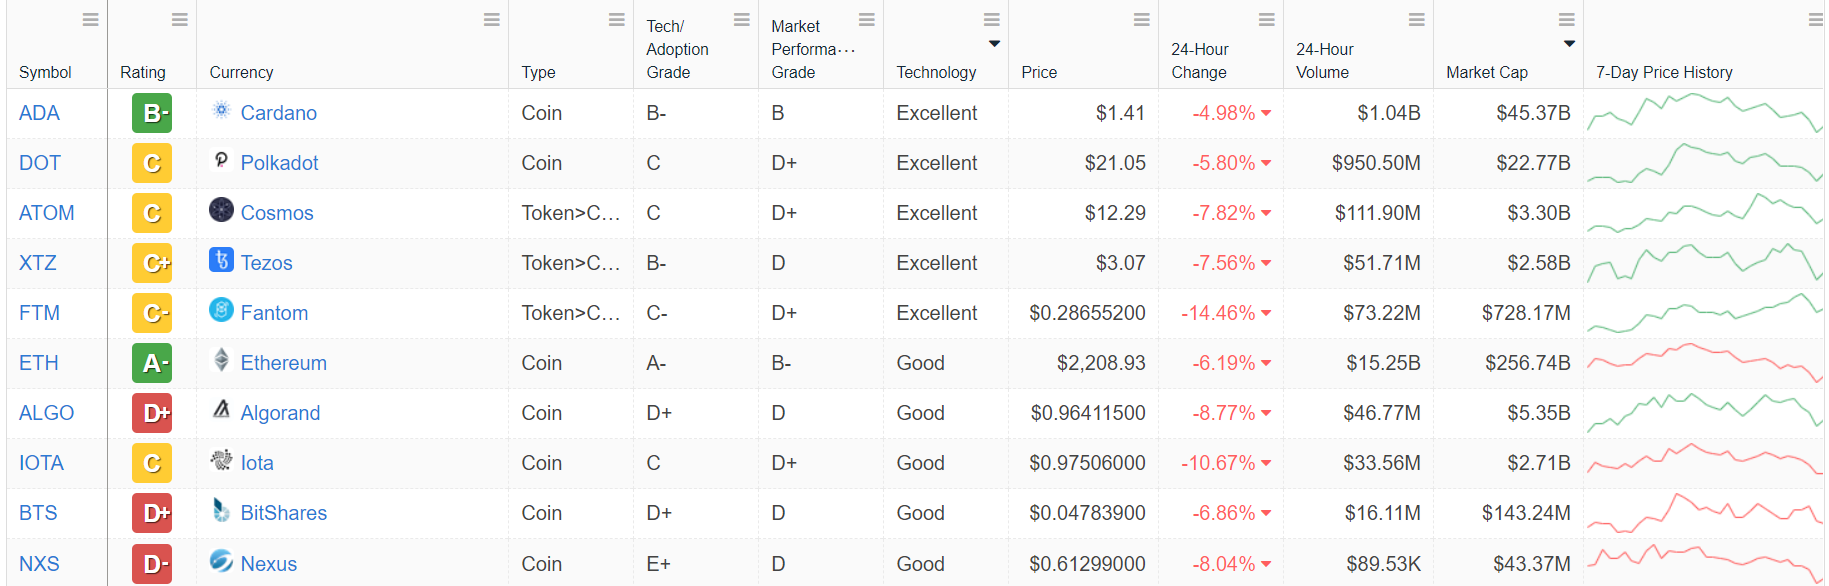Viewport: 1829px width, 586px height.
Task: Click the red D+ rating badge for ALGO
Action: (152, 413)
